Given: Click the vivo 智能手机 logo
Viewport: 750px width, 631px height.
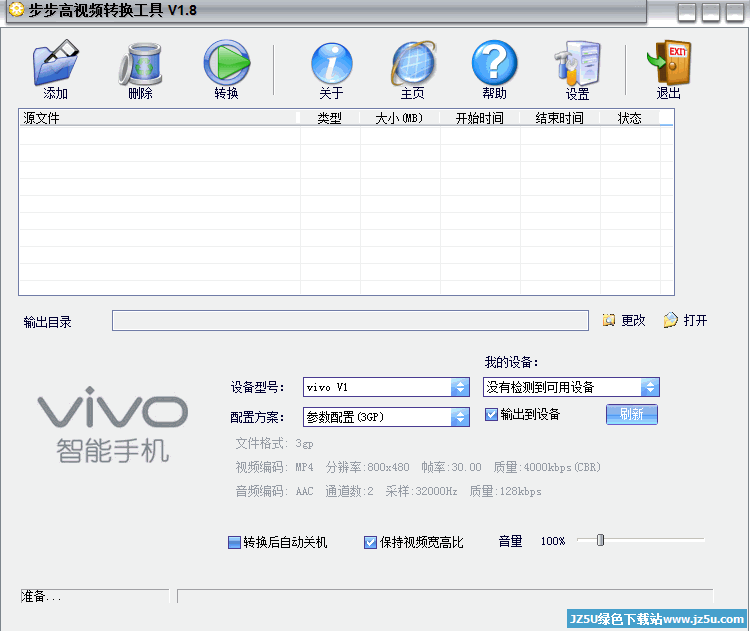Looking at the screenshot, I should [112, 425].
